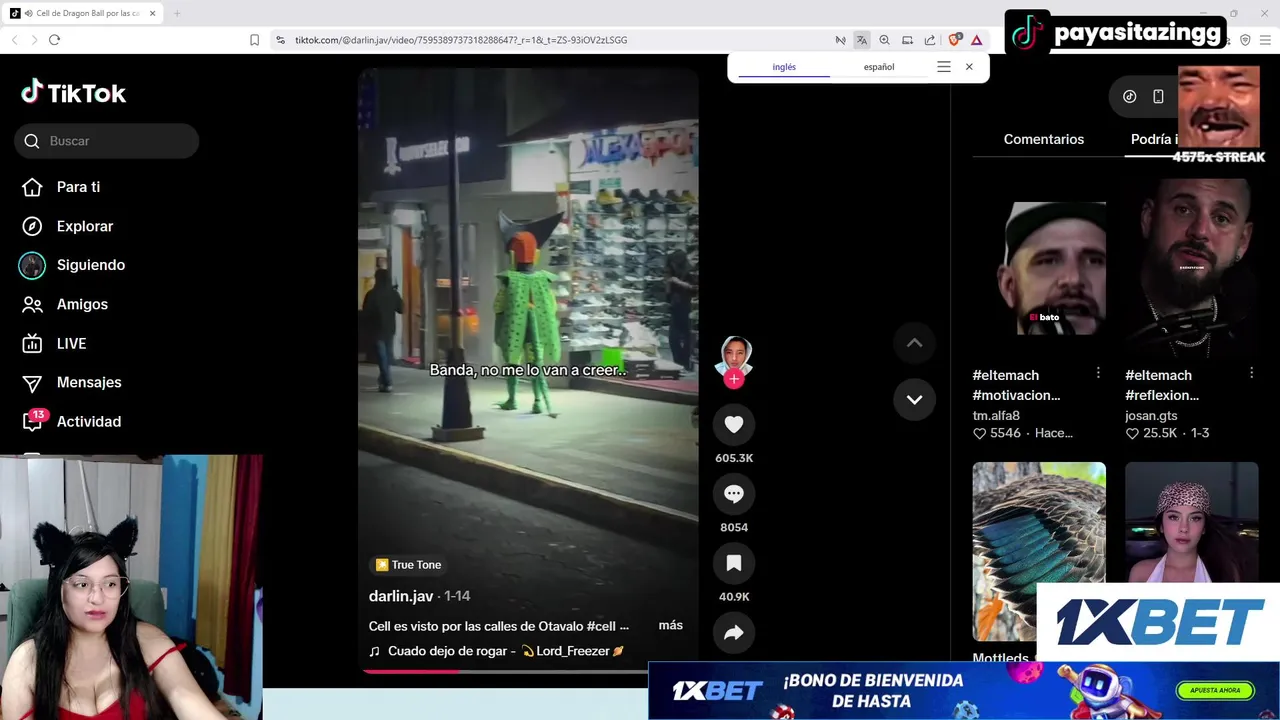Open comments via speech bubble icon
This screenshot has height=720, width=1280.
pyautogui.click(x=734, y=494)
